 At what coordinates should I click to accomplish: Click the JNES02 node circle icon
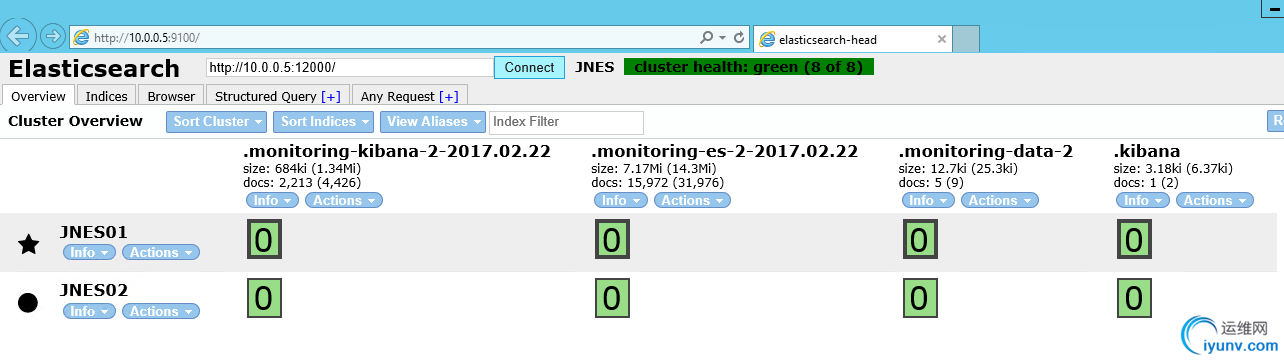point(28,302)
